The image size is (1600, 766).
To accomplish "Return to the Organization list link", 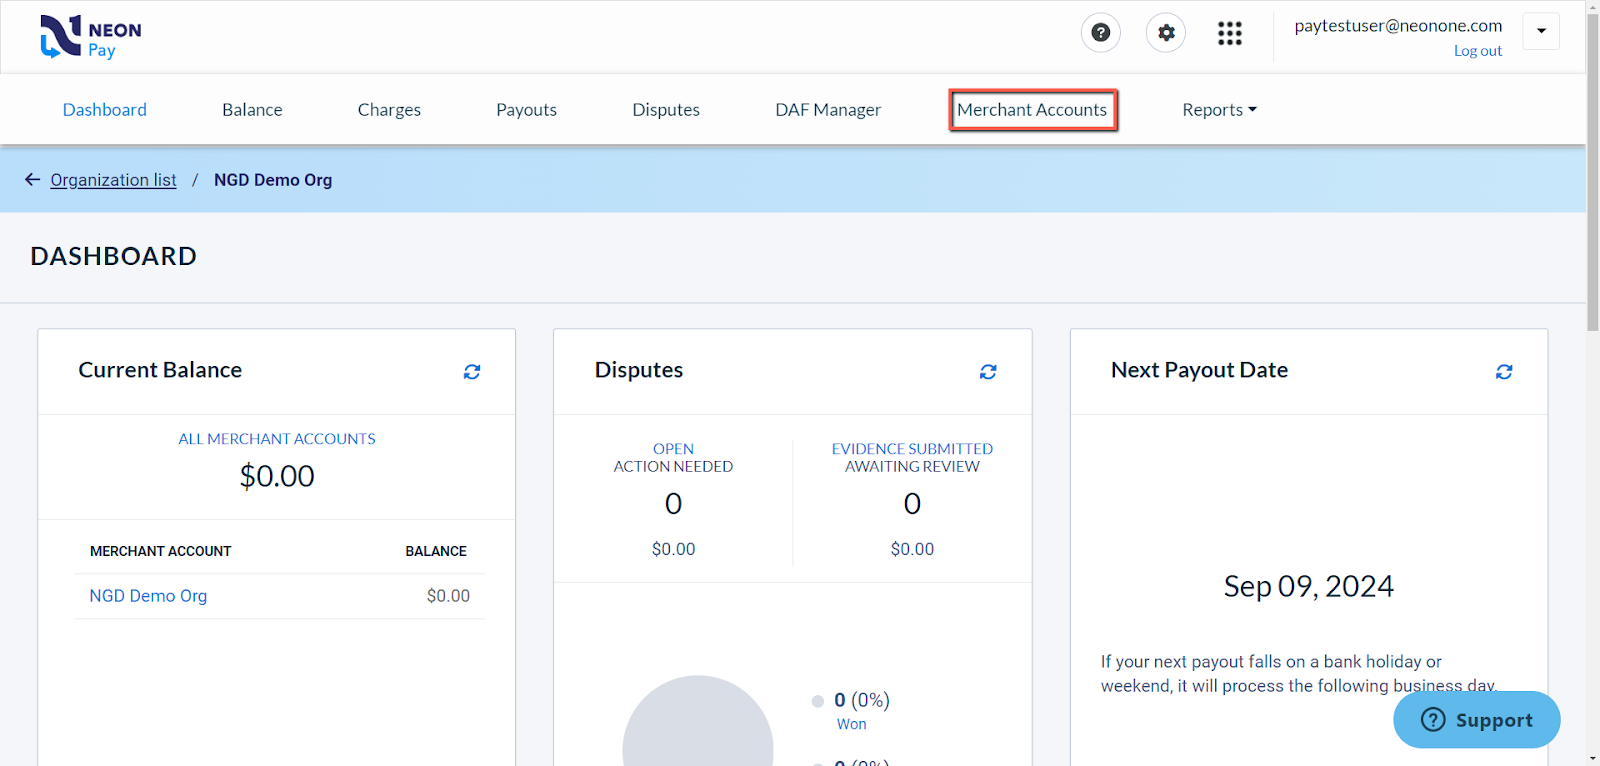I will (113, 180).
